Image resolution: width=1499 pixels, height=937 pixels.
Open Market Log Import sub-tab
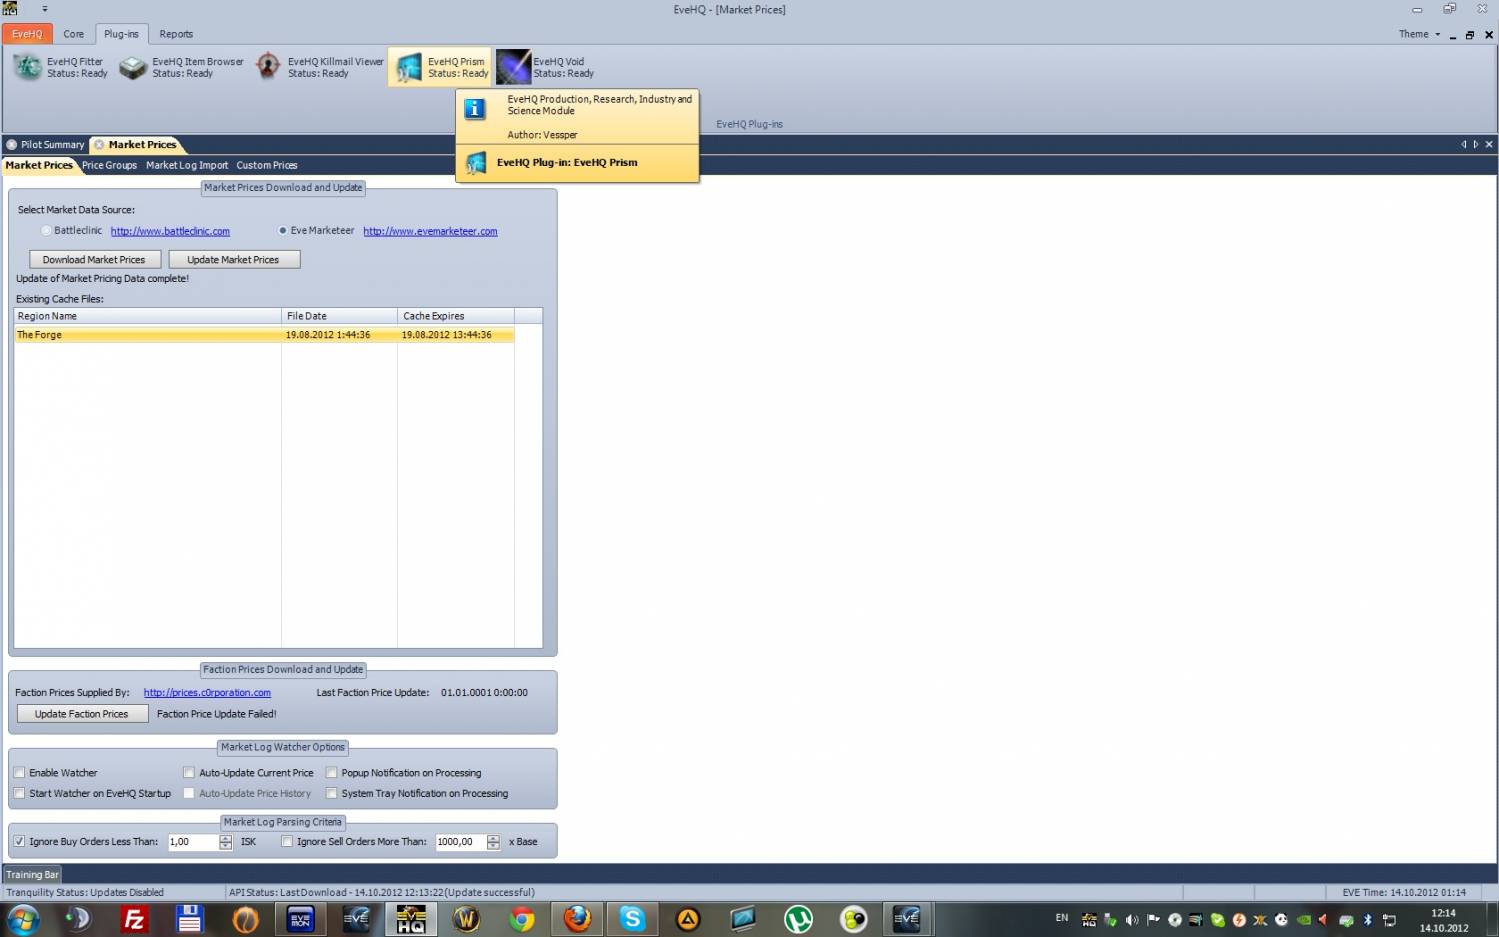(x=187, y=165)
